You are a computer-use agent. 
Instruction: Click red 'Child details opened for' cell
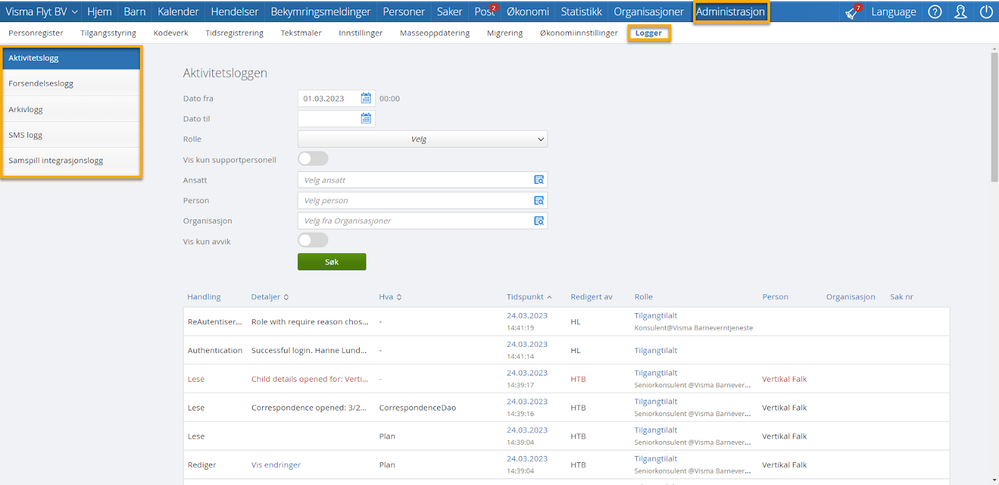coord(310,379)
